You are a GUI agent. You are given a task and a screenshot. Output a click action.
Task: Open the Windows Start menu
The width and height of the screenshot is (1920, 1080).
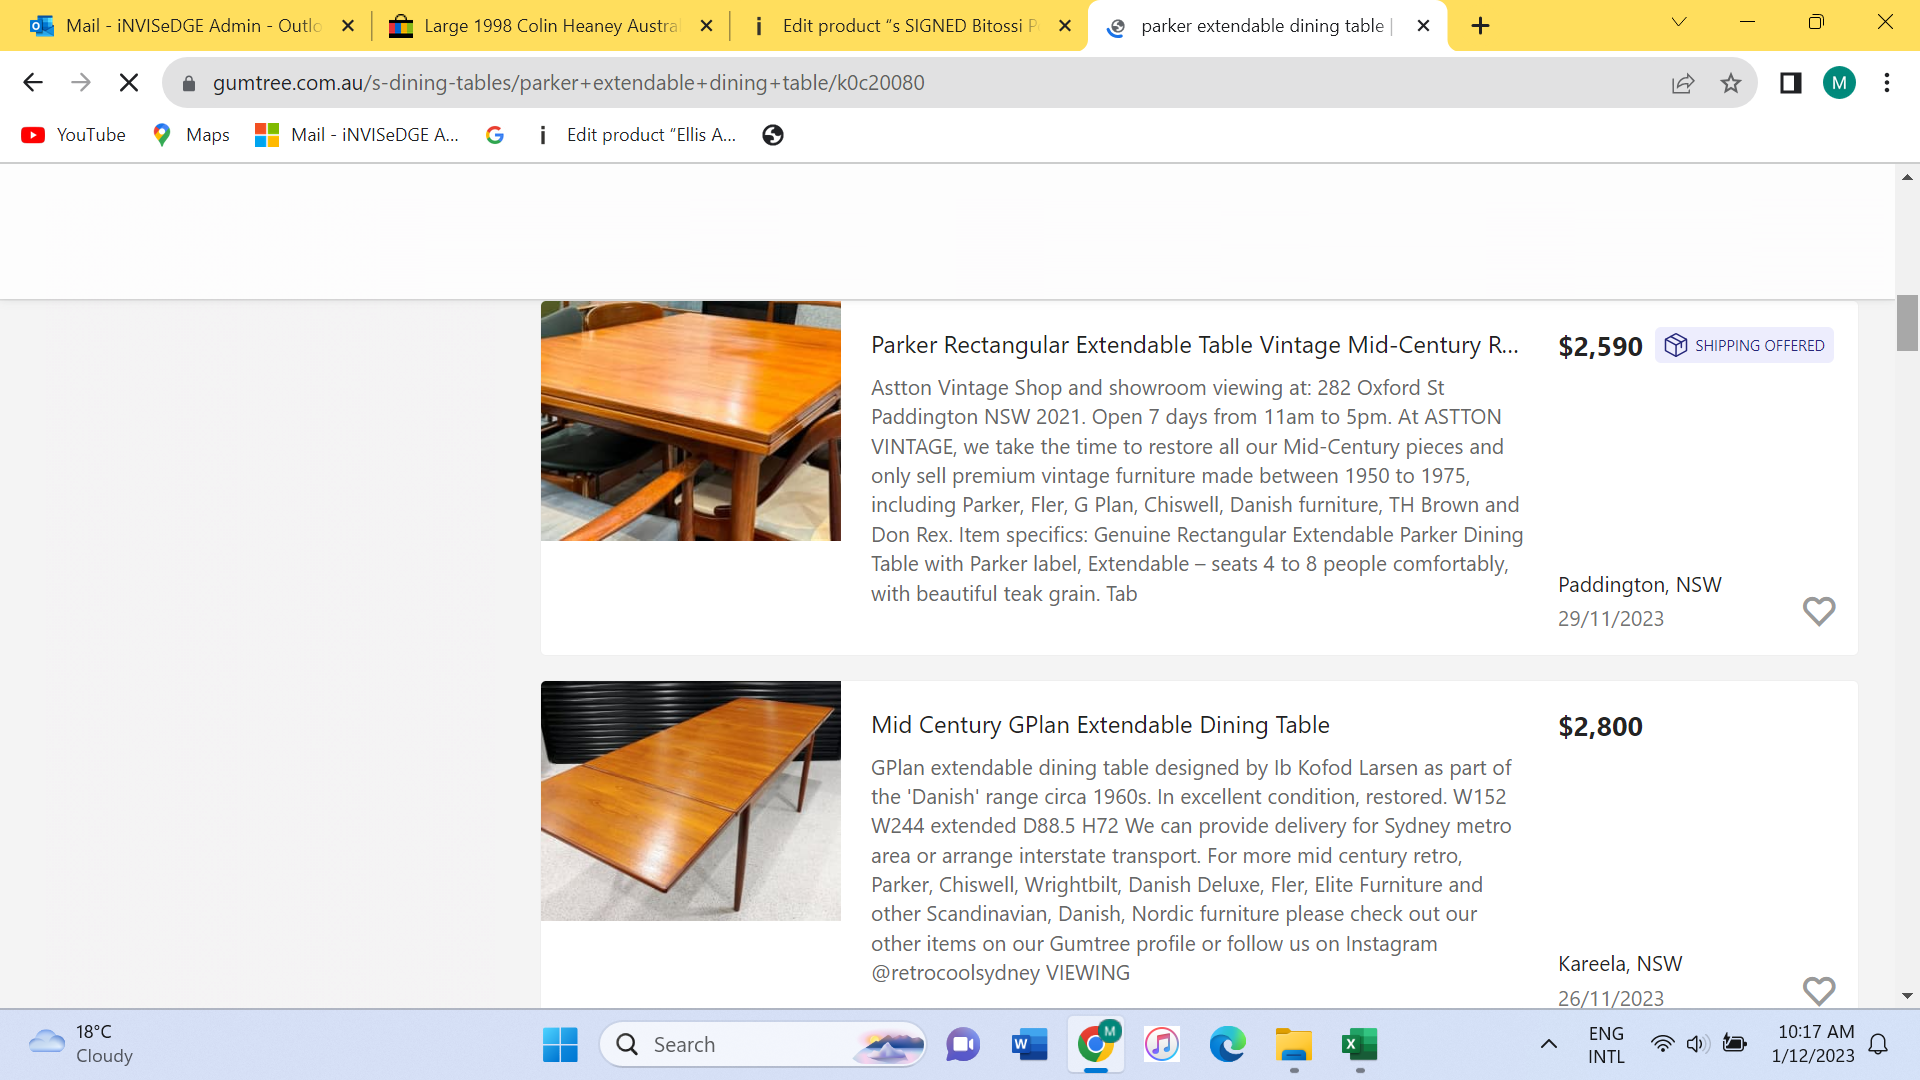pos(560,1045)
